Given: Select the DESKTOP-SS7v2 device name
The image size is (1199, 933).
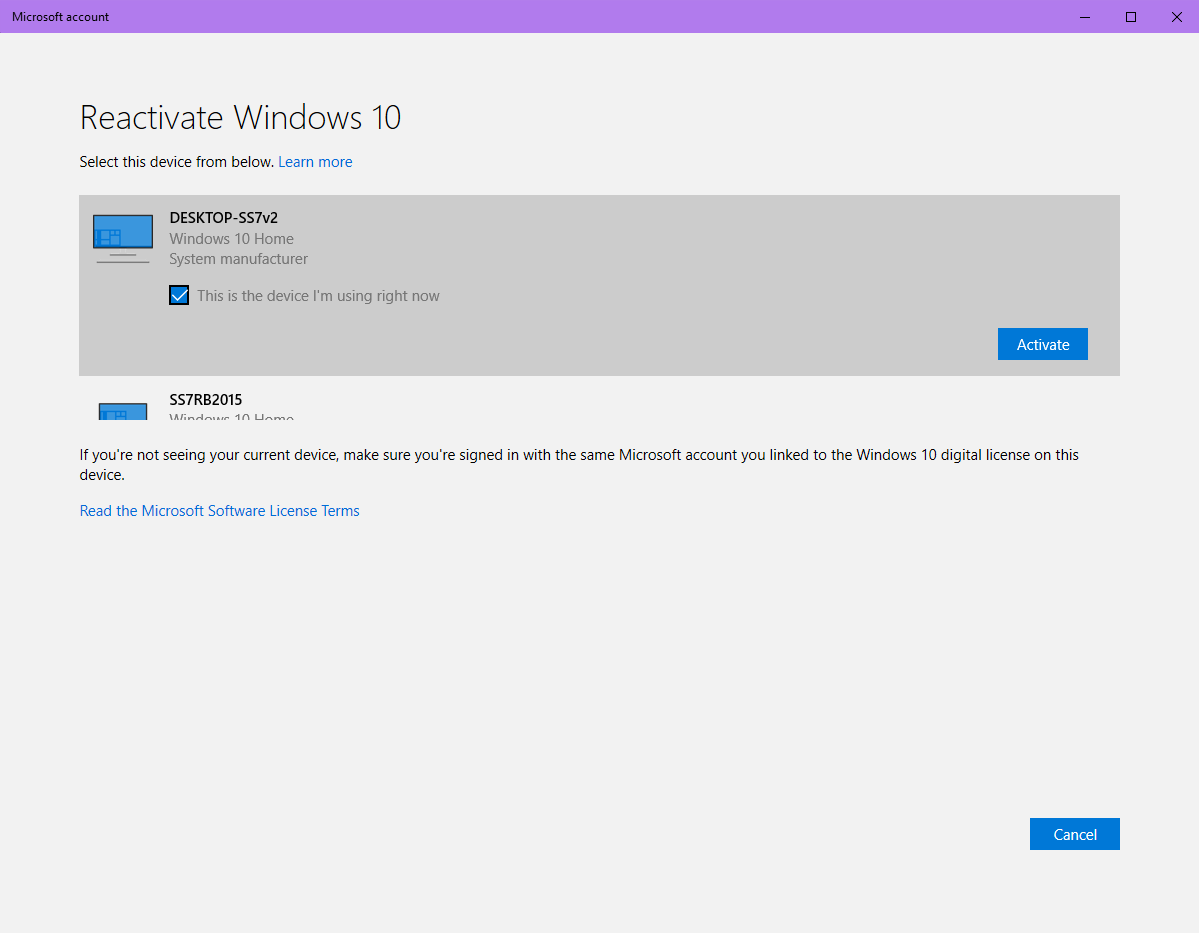Looking at the screenshot, I should pyautogui.click(x=224, y=218).
